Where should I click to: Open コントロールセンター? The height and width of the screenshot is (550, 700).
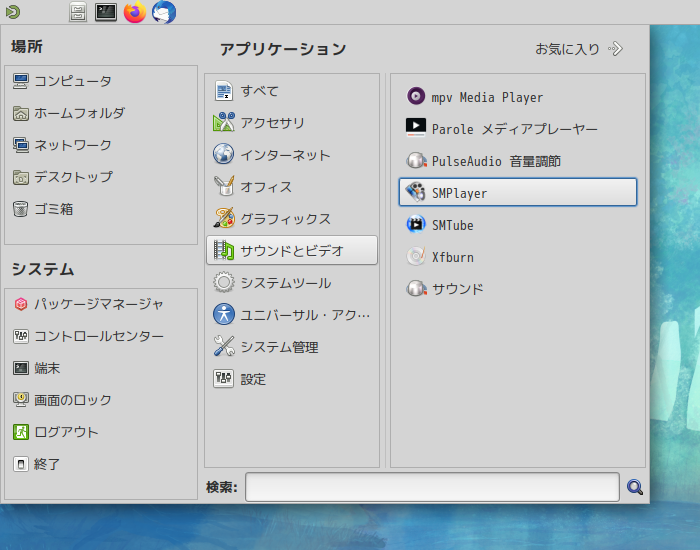click(101, 336)
